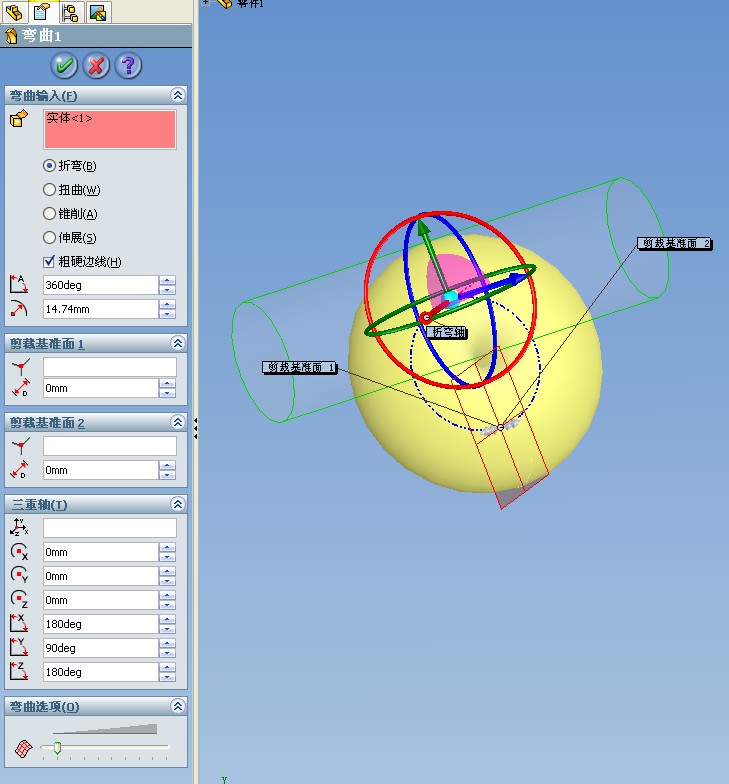Viewport: 729px width, 784px height.
Task: Click the X rotation origin 0mm field
Action: [x=100, y=552]
